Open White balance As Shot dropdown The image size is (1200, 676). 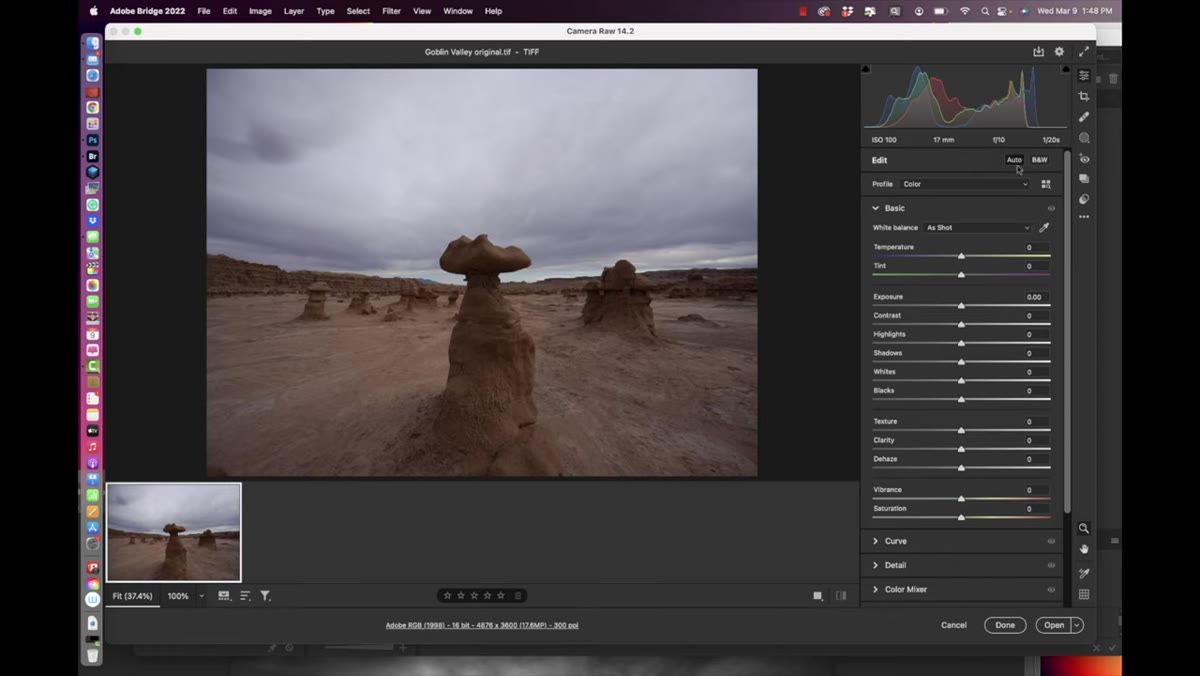(977, 228)
